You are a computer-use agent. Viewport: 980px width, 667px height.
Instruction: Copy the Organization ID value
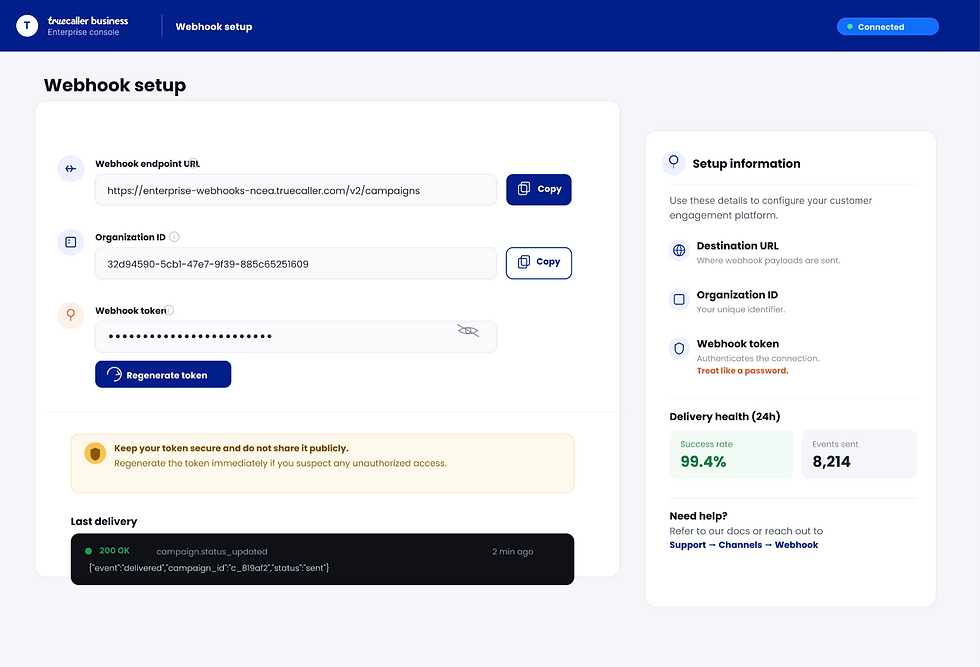click(x=539, y=263)
